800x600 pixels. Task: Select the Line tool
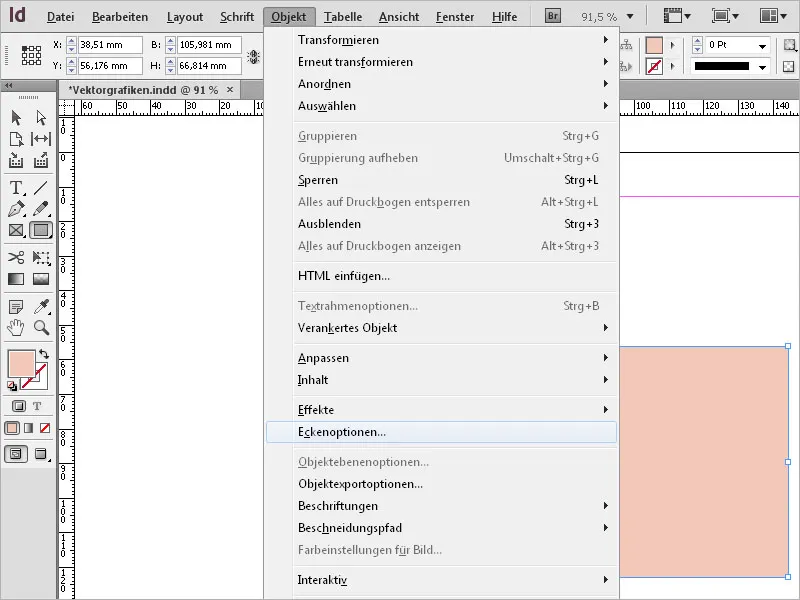pos(41,188)
